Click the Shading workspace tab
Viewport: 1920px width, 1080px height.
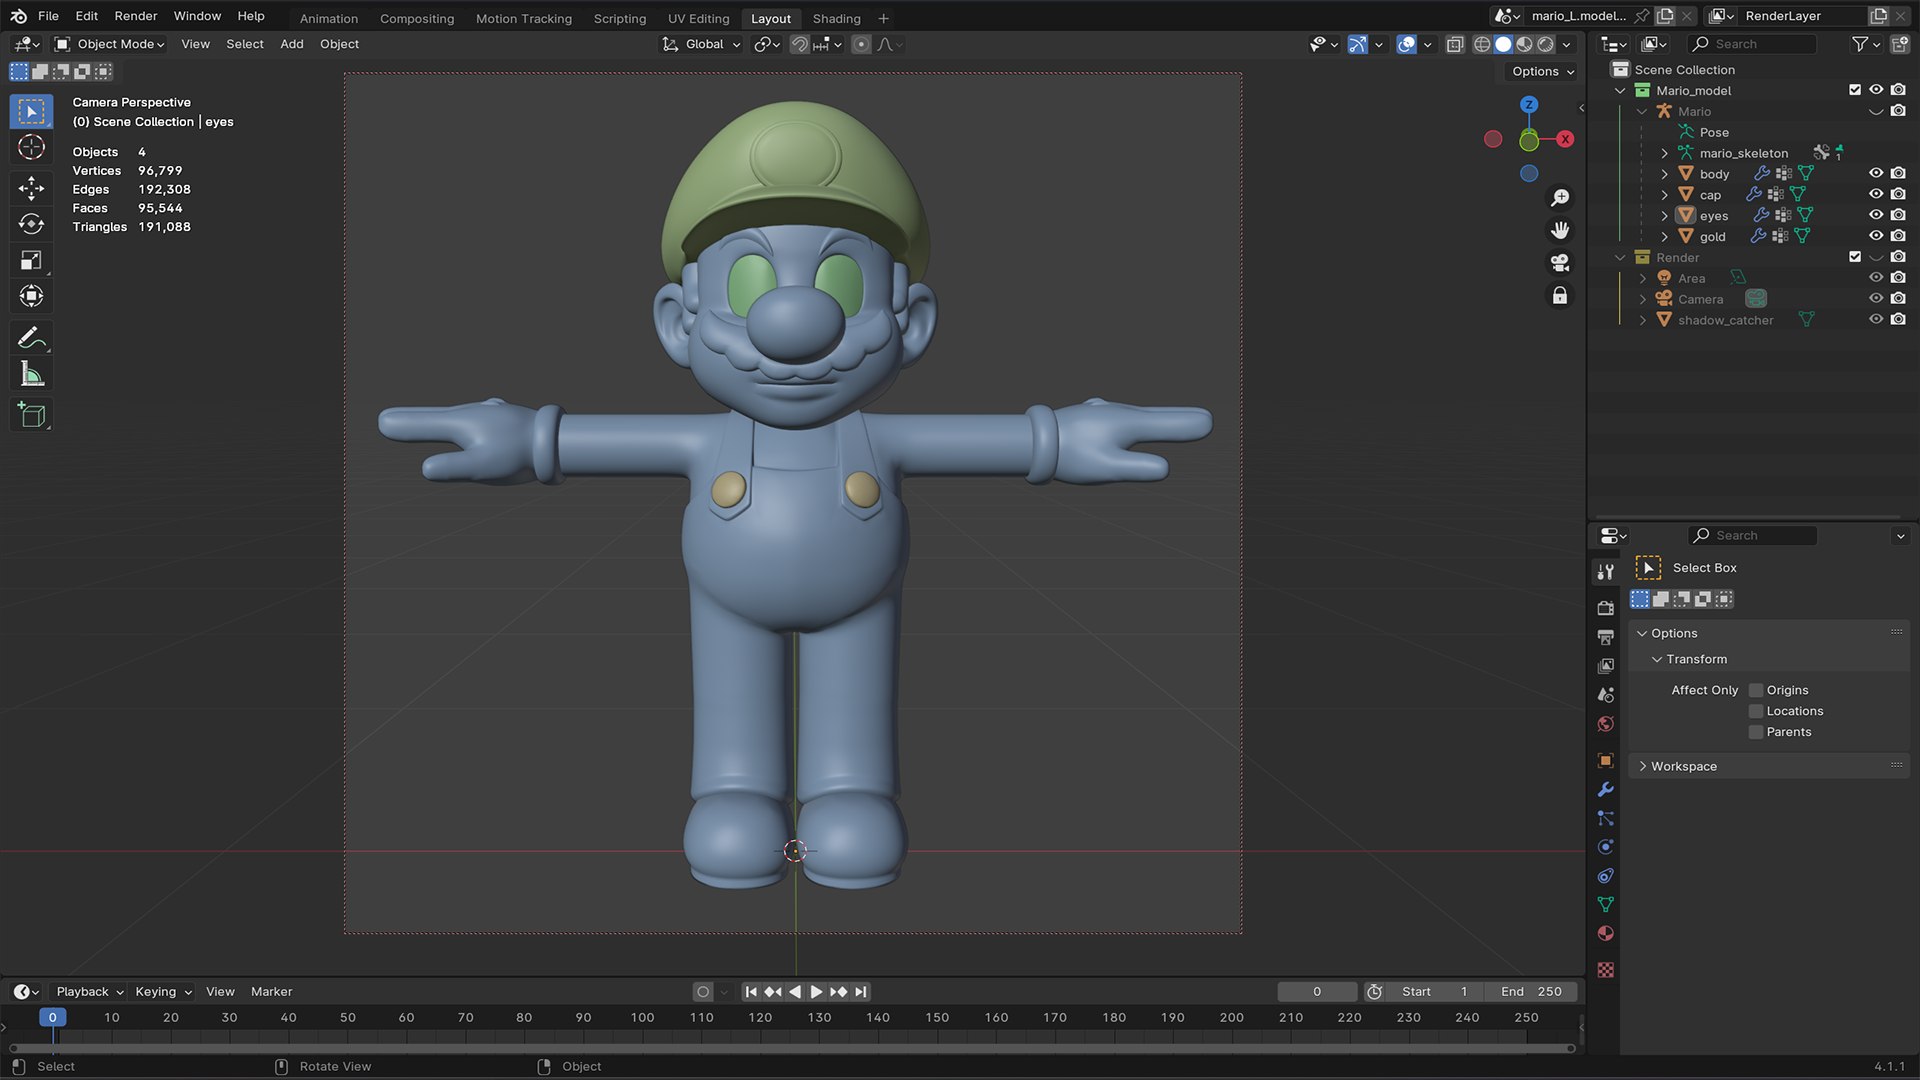836,18
